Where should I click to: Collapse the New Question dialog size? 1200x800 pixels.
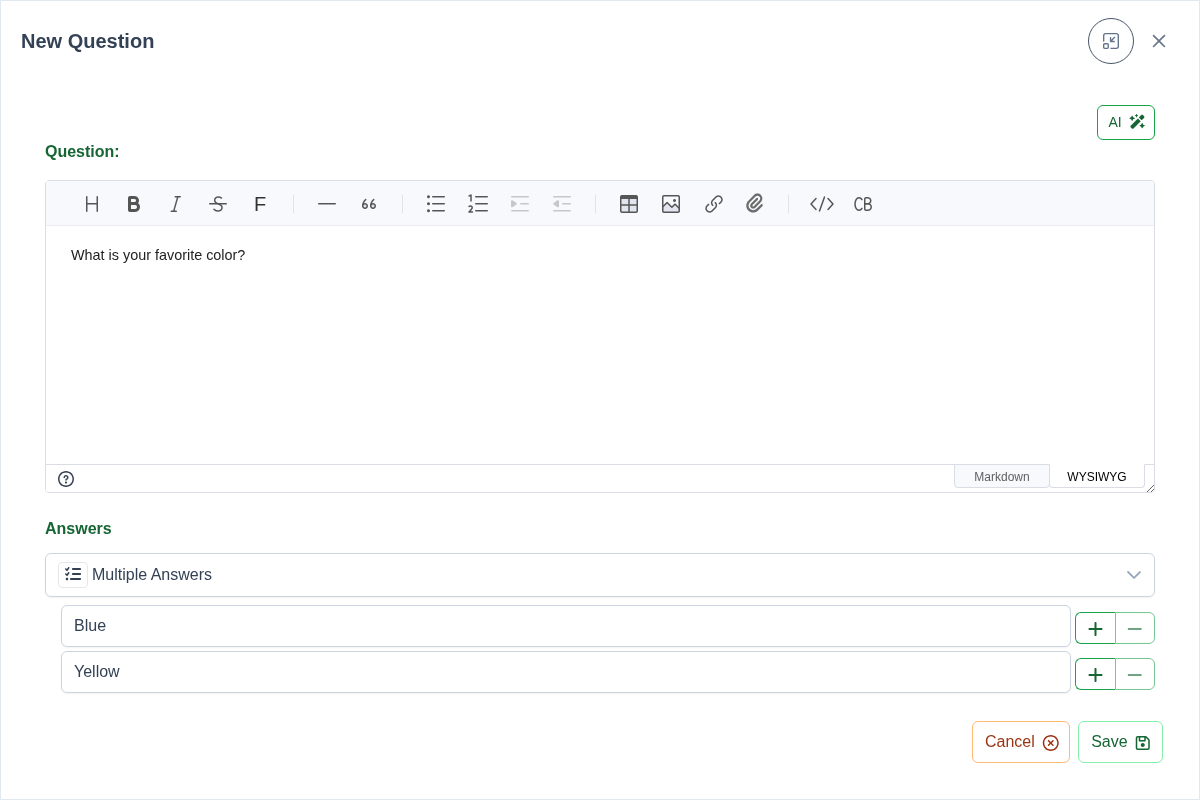click(x=1111, y=41)
